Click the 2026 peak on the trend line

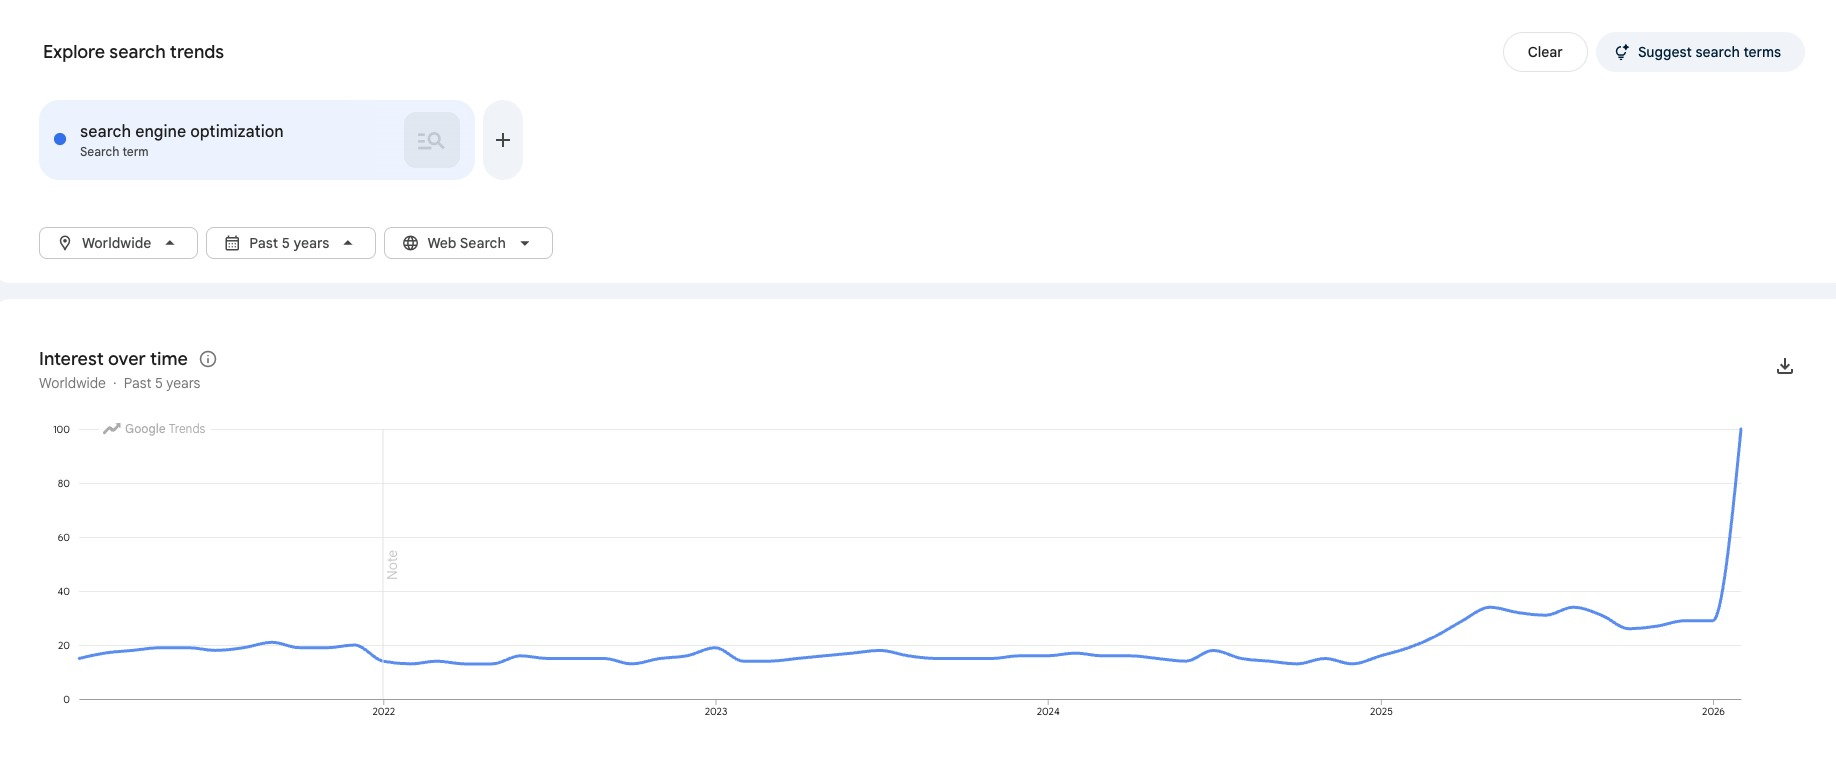pos(1740,432)
